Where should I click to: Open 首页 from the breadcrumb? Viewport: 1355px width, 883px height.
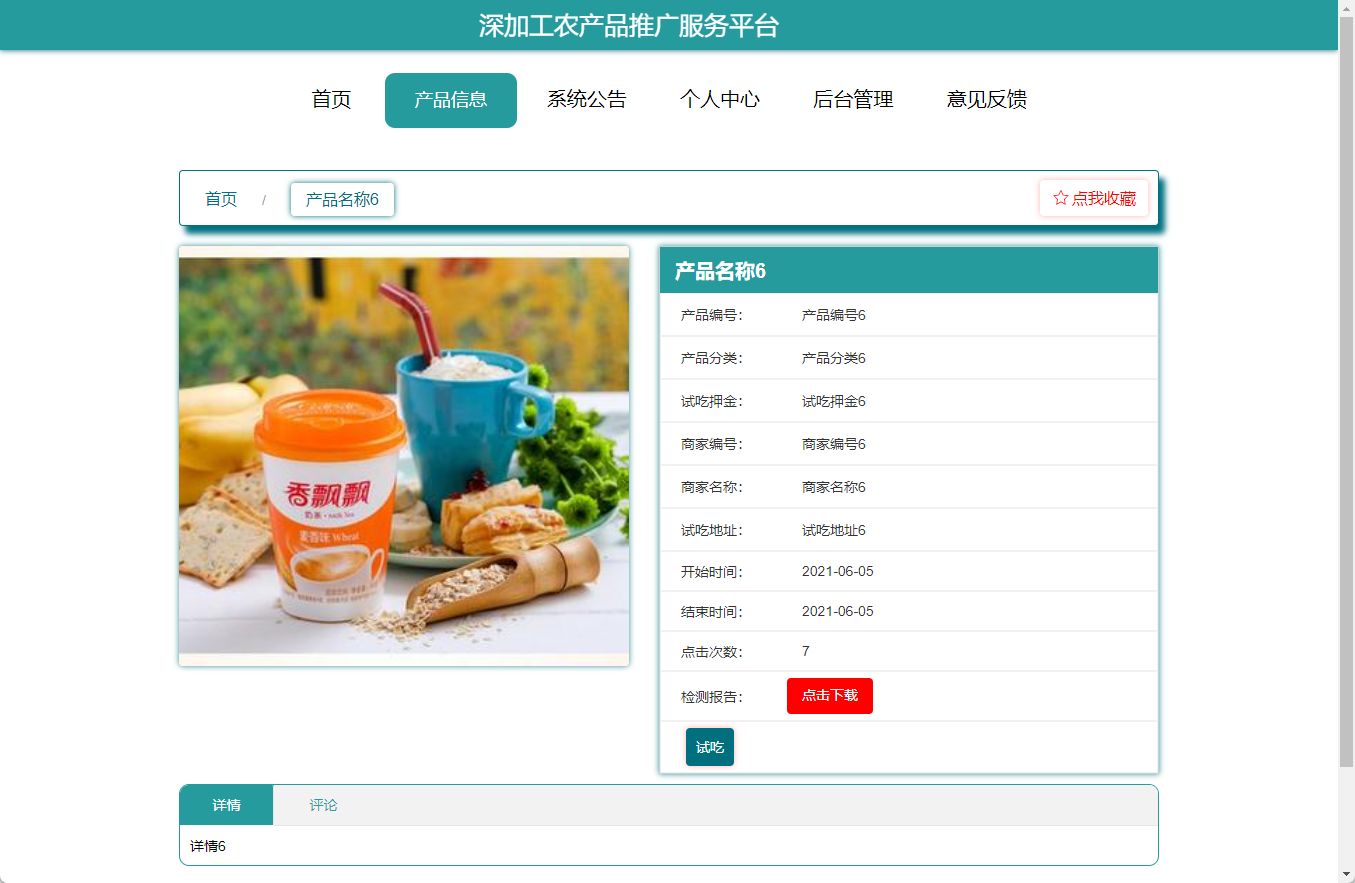click(220, 198)
